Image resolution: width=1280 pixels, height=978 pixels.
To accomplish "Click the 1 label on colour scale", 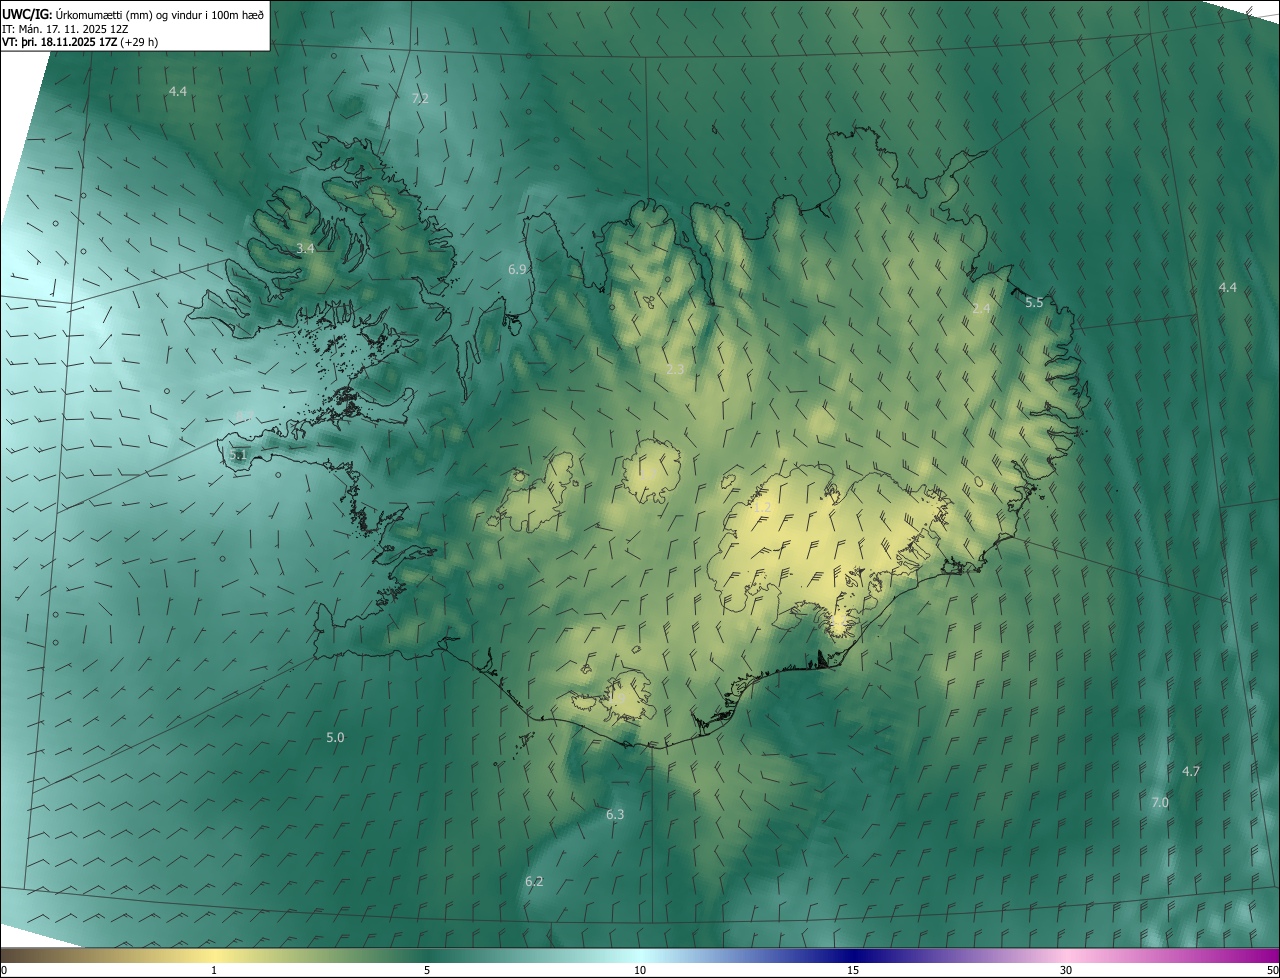I will point(214,971).
